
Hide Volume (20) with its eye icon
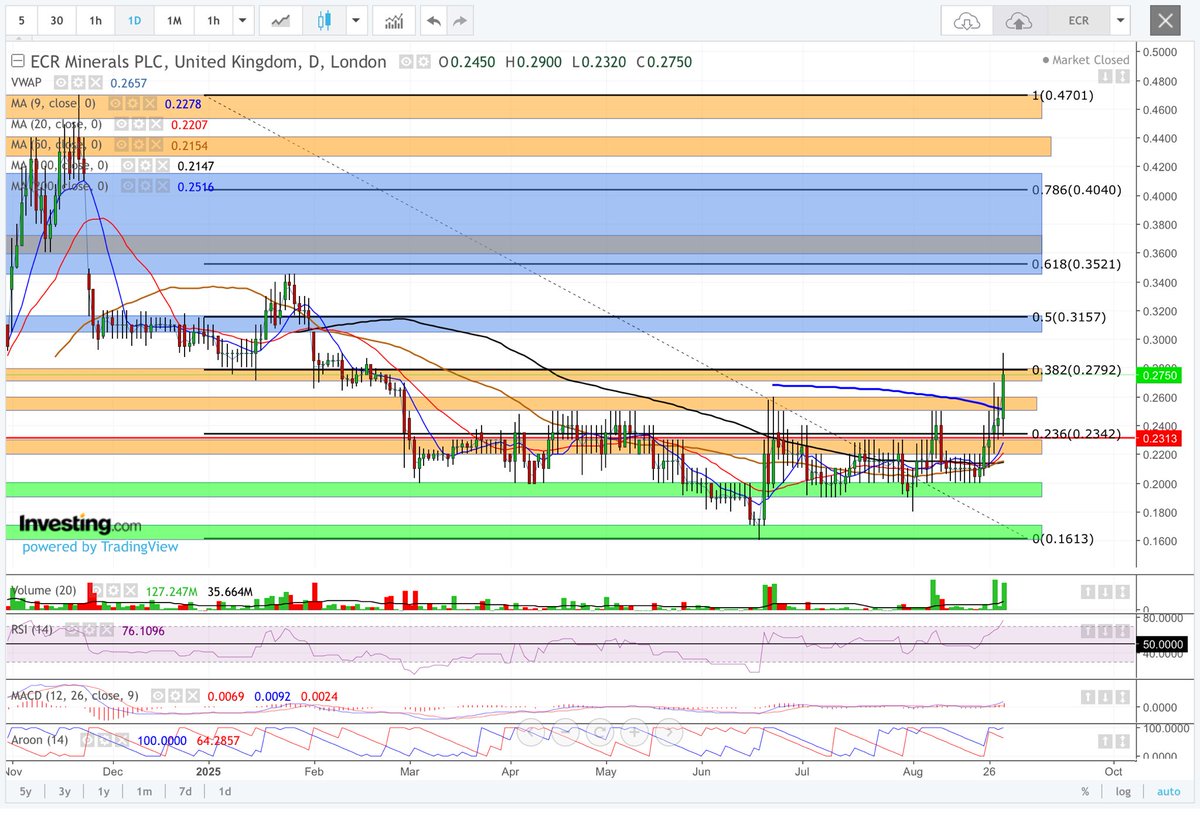96,591
